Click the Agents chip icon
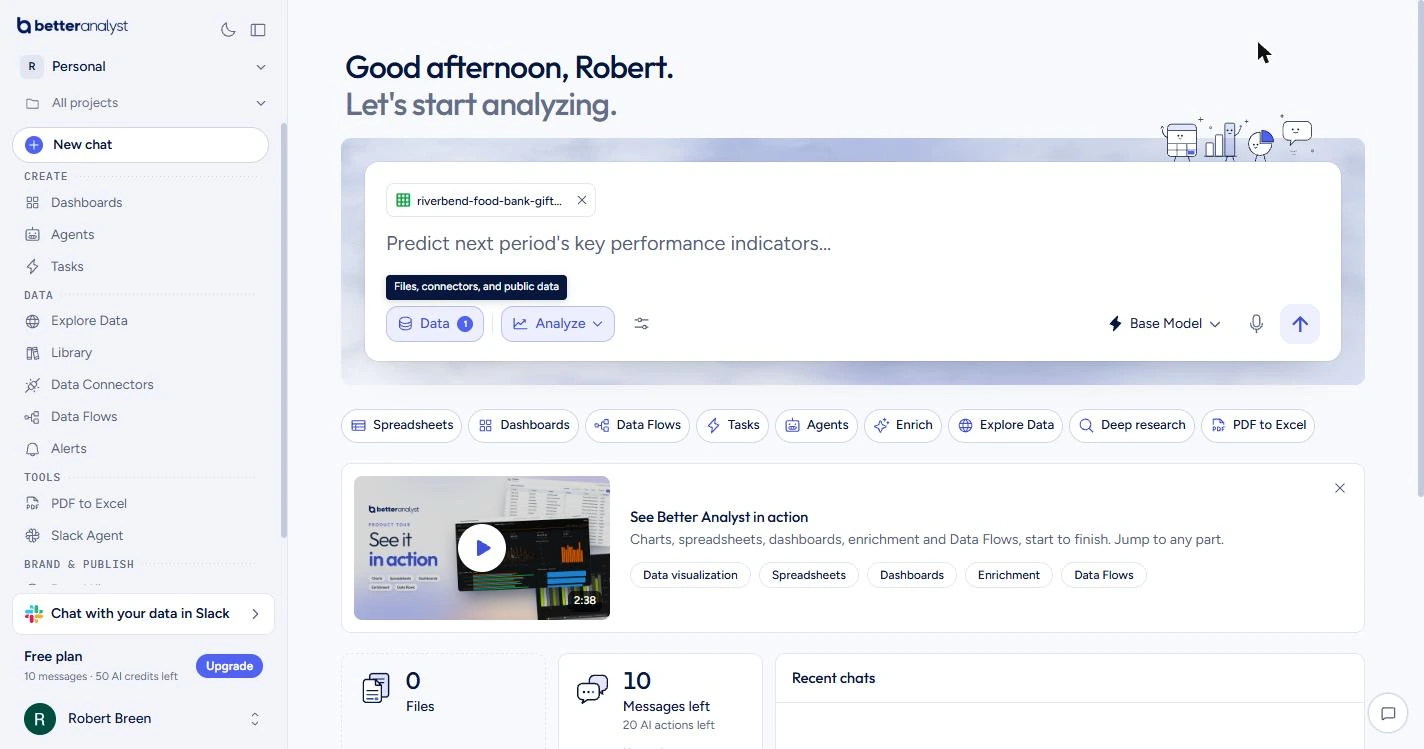 [792, 425]
